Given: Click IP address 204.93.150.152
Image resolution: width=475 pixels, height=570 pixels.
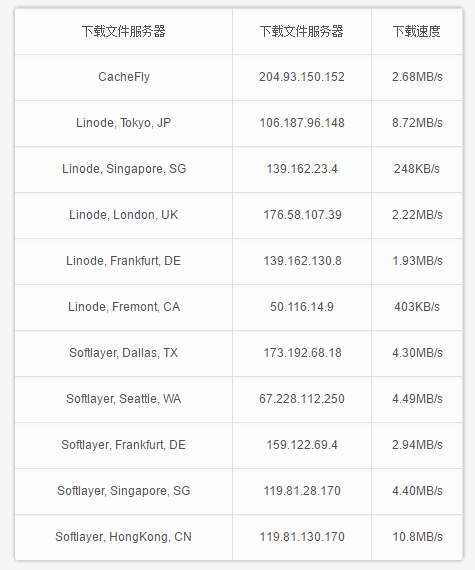Looking at the screenshot, I should click(x=302, y=77).
